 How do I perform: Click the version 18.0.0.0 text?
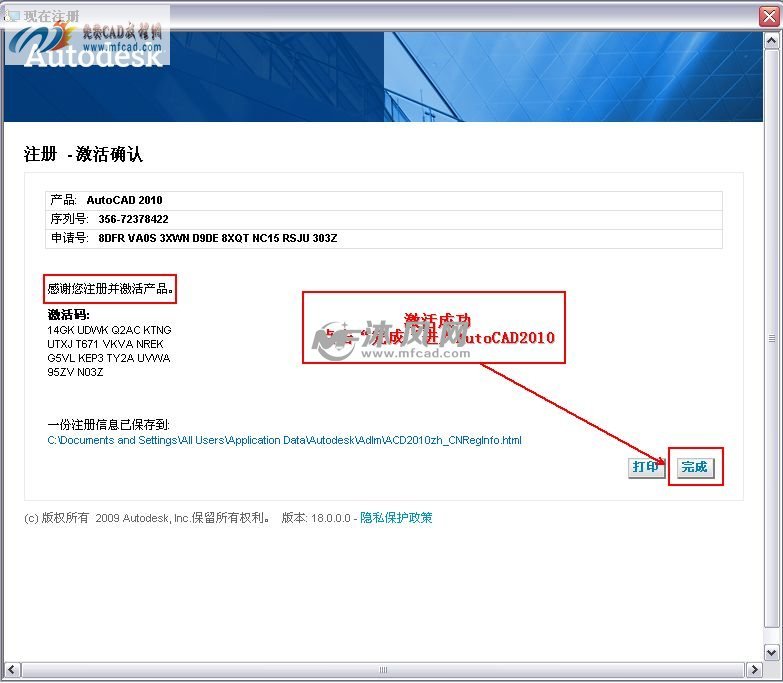316,518
